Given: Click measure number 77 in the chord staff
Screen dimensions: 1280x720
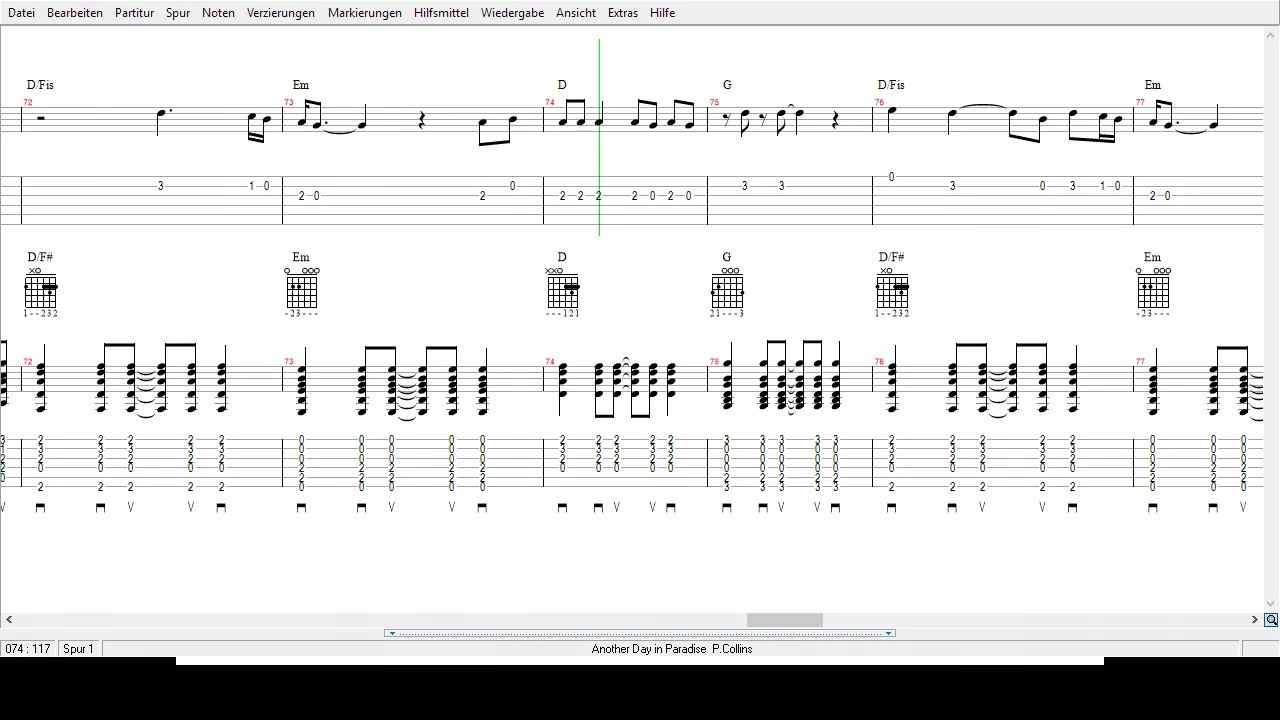Looking at the screenshot, I should point(1141,361).
